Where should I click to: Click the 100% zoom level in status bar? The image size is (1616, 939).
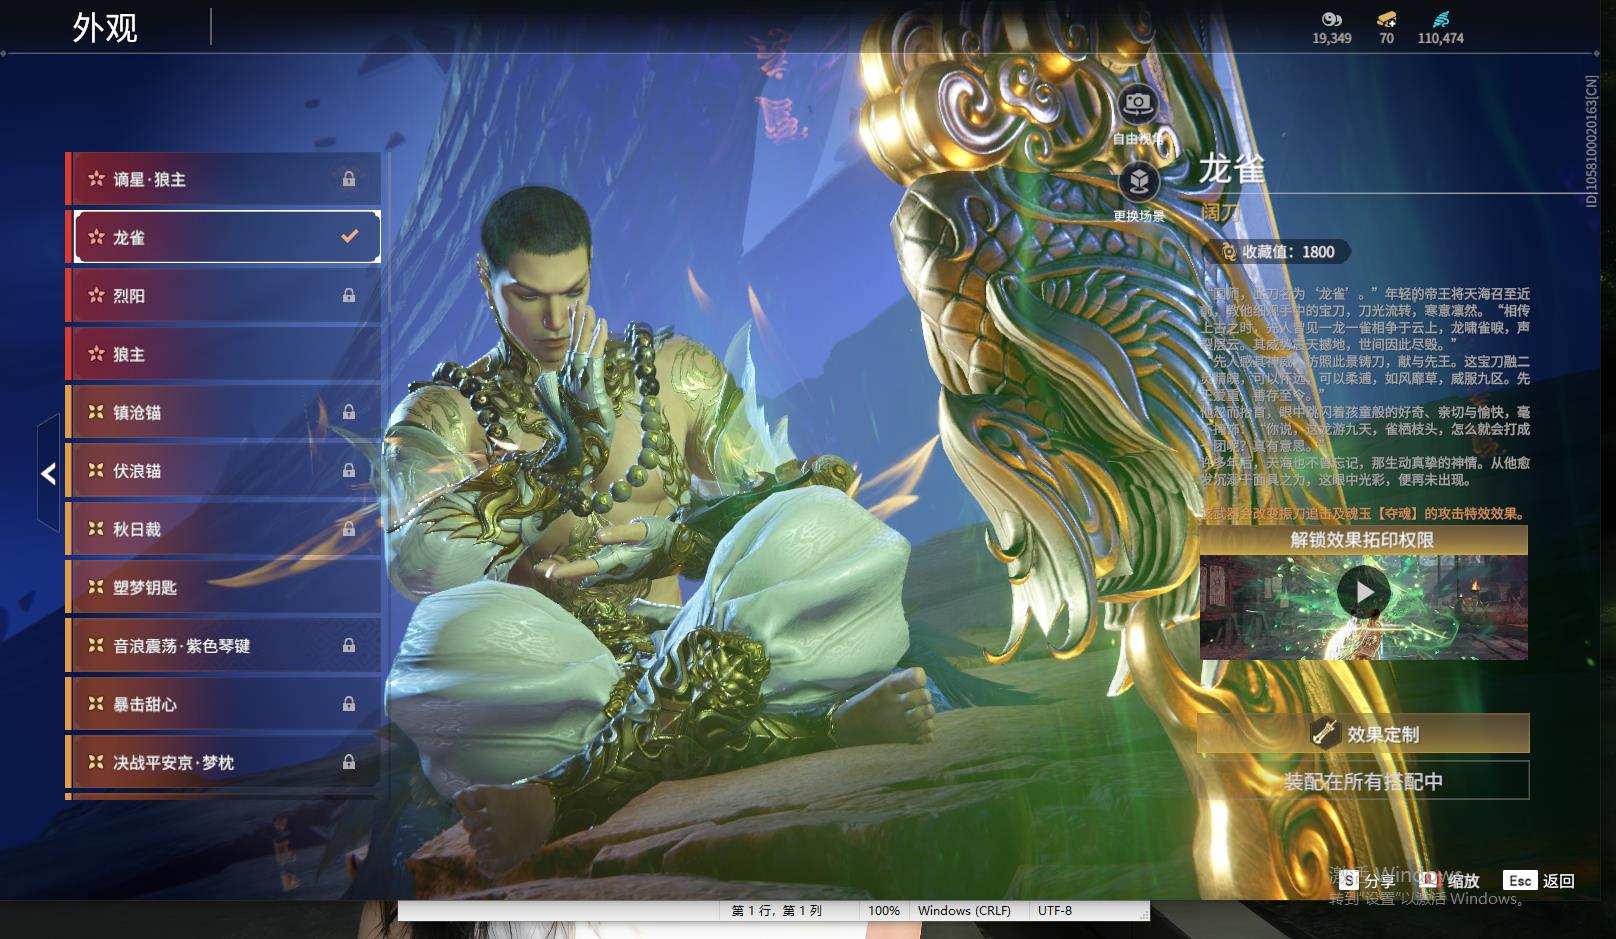(884, 911)
